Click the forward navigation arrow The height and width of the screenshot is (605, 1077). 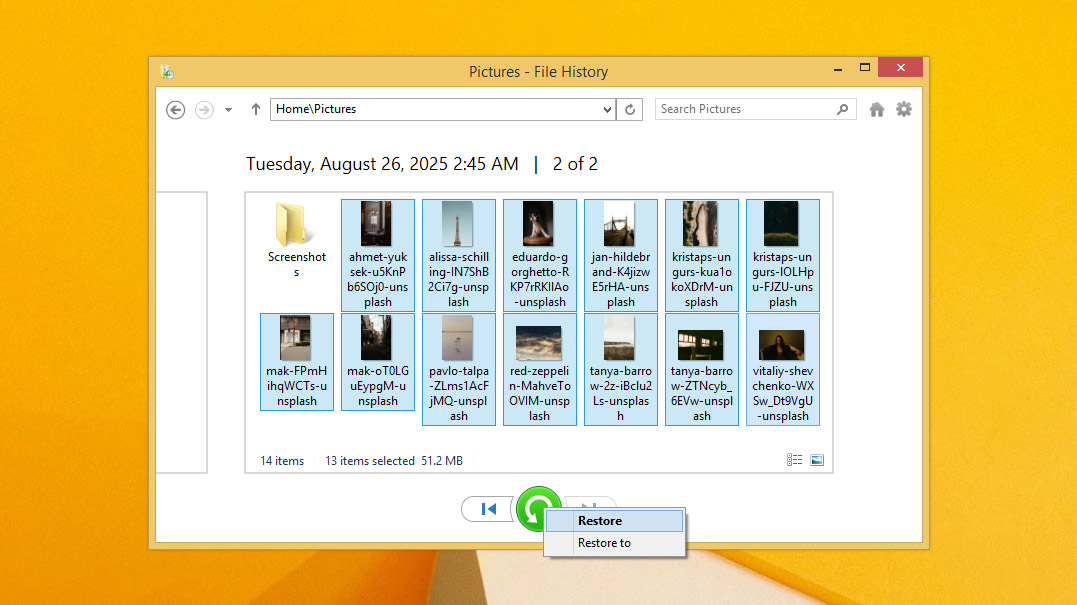click(x=203, y=110)
